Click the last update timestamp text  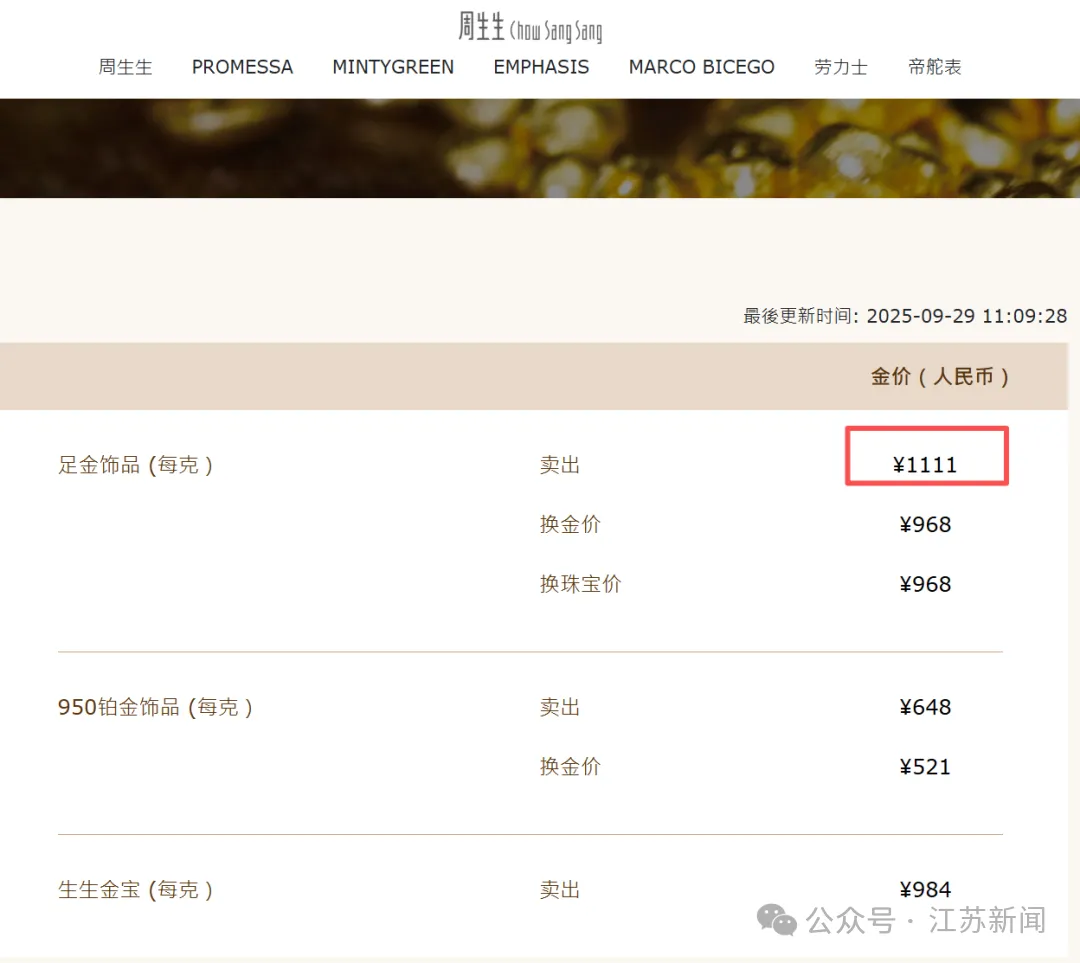click(905, 316)
